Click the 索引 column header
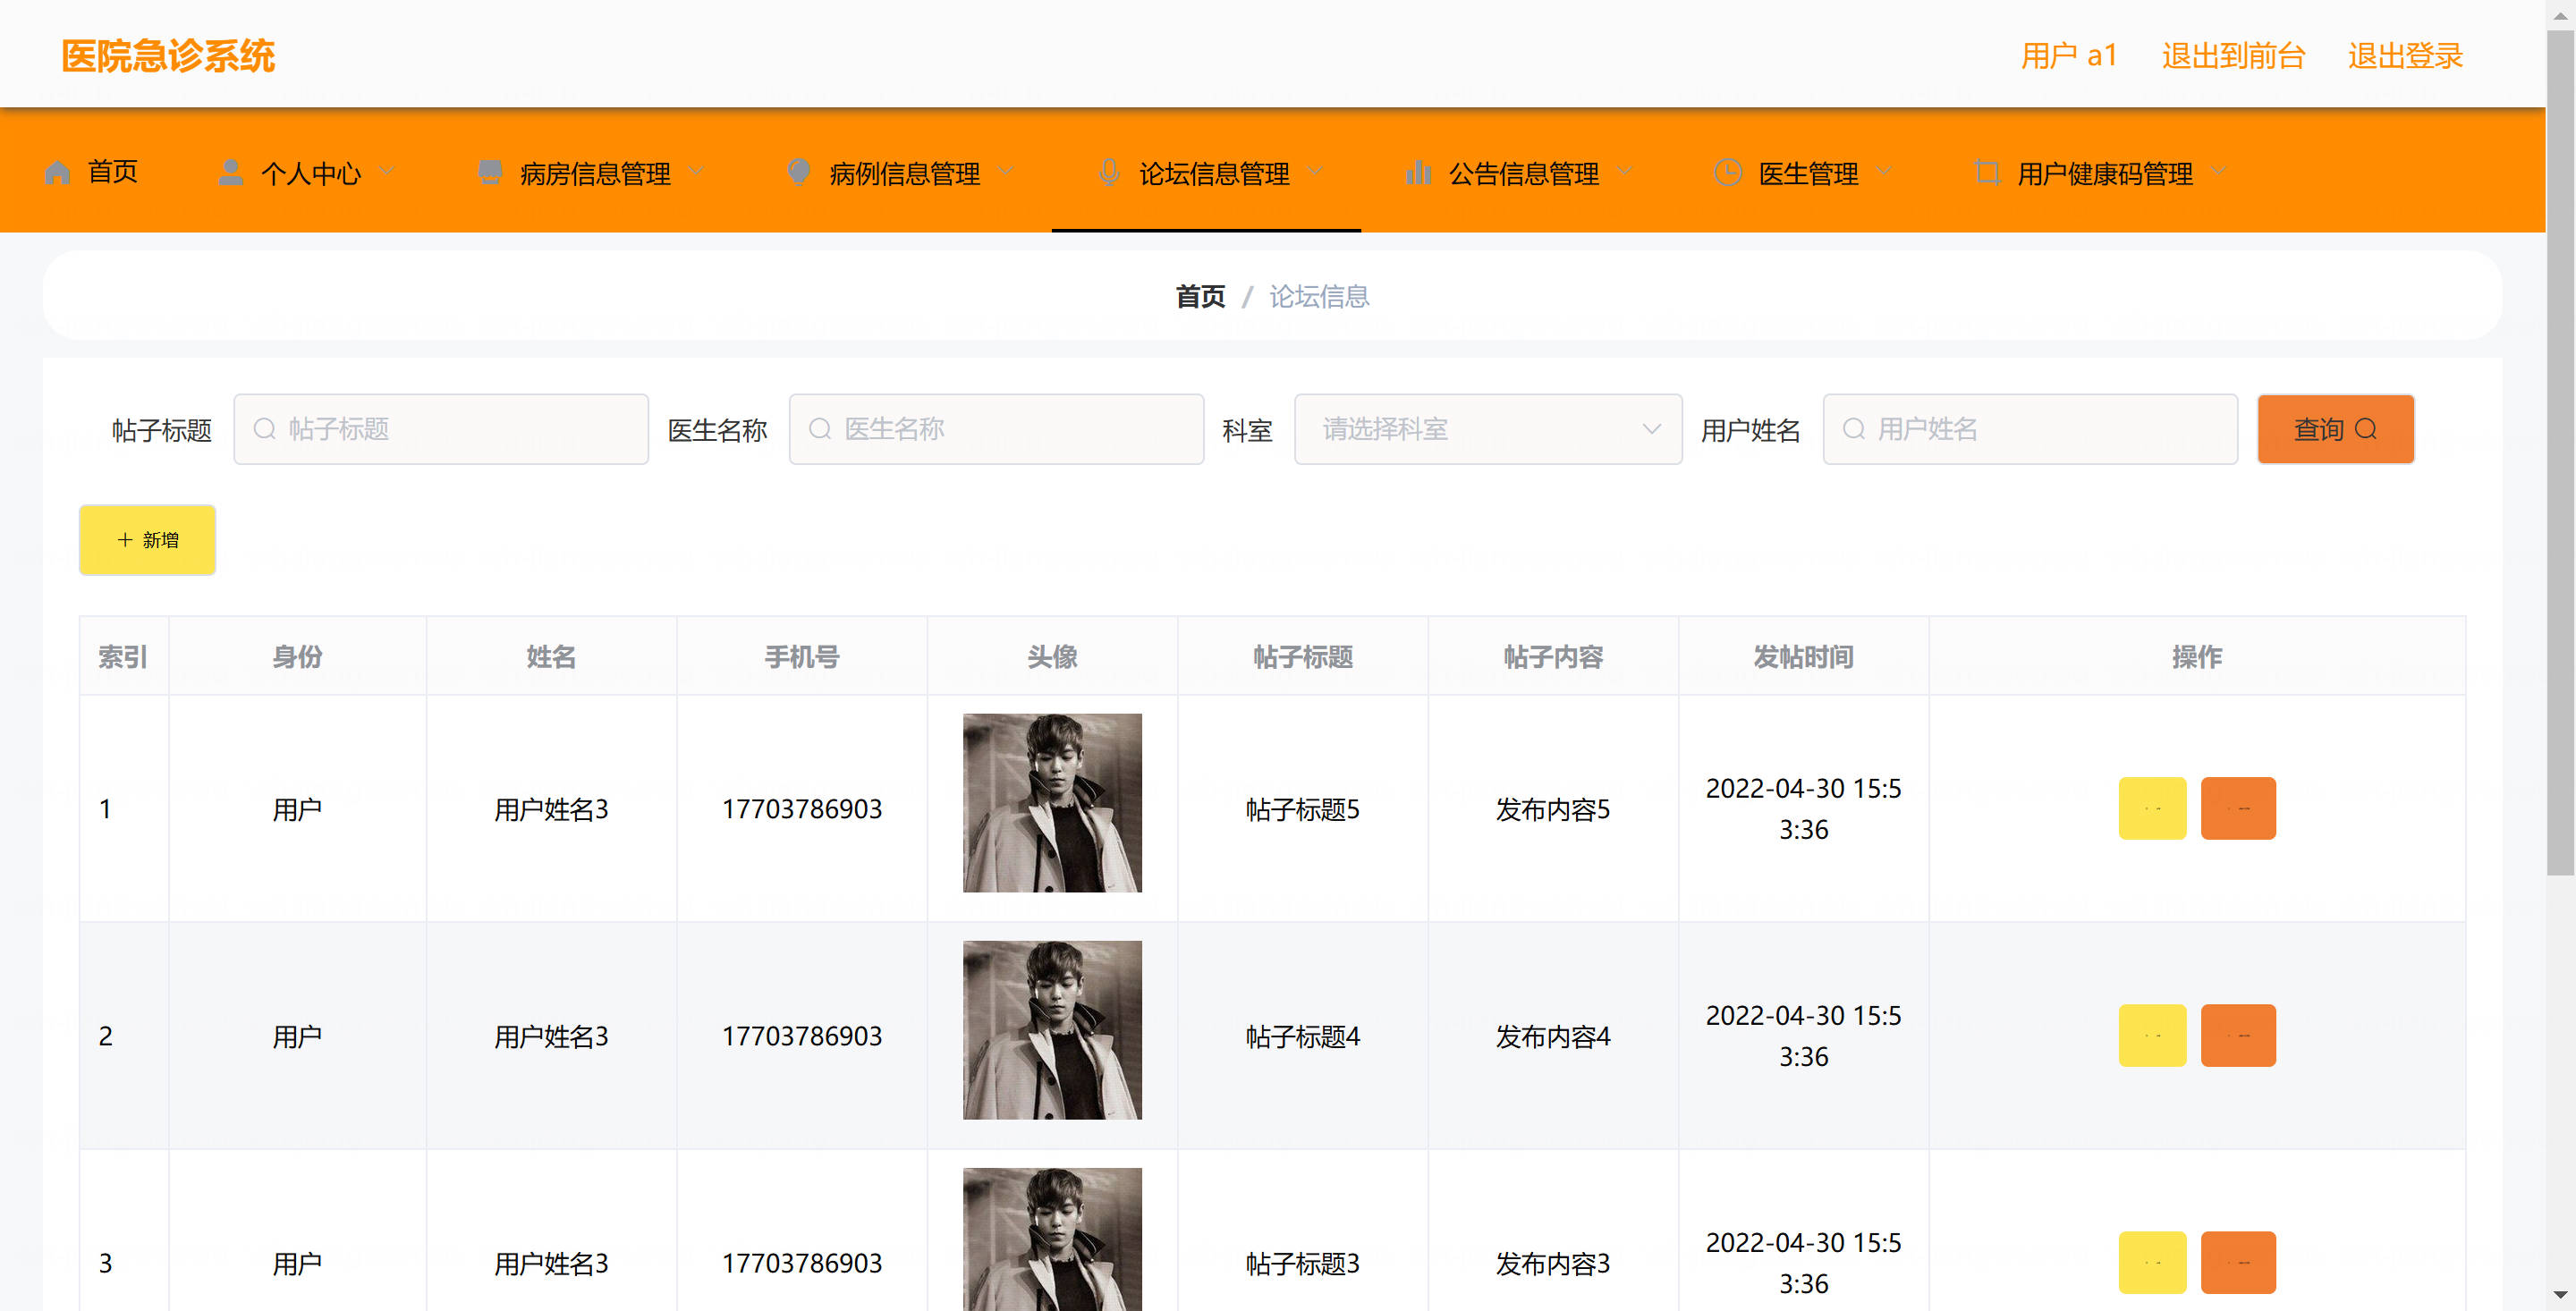 pos(123,656)
